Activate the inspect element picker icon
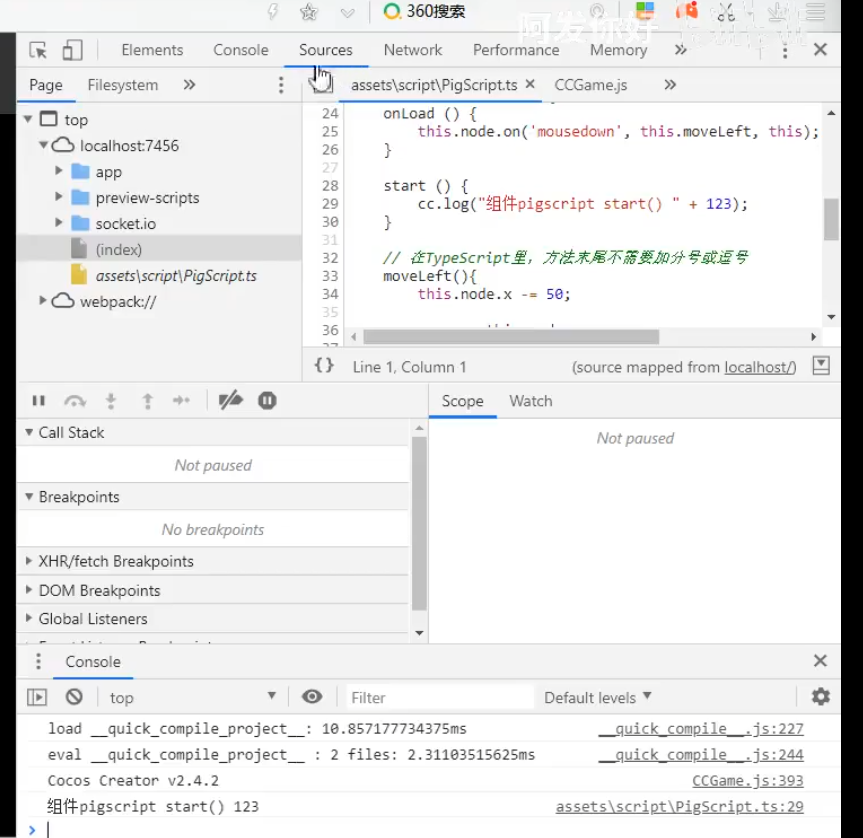The image size is (863, 838). point(38,50)
